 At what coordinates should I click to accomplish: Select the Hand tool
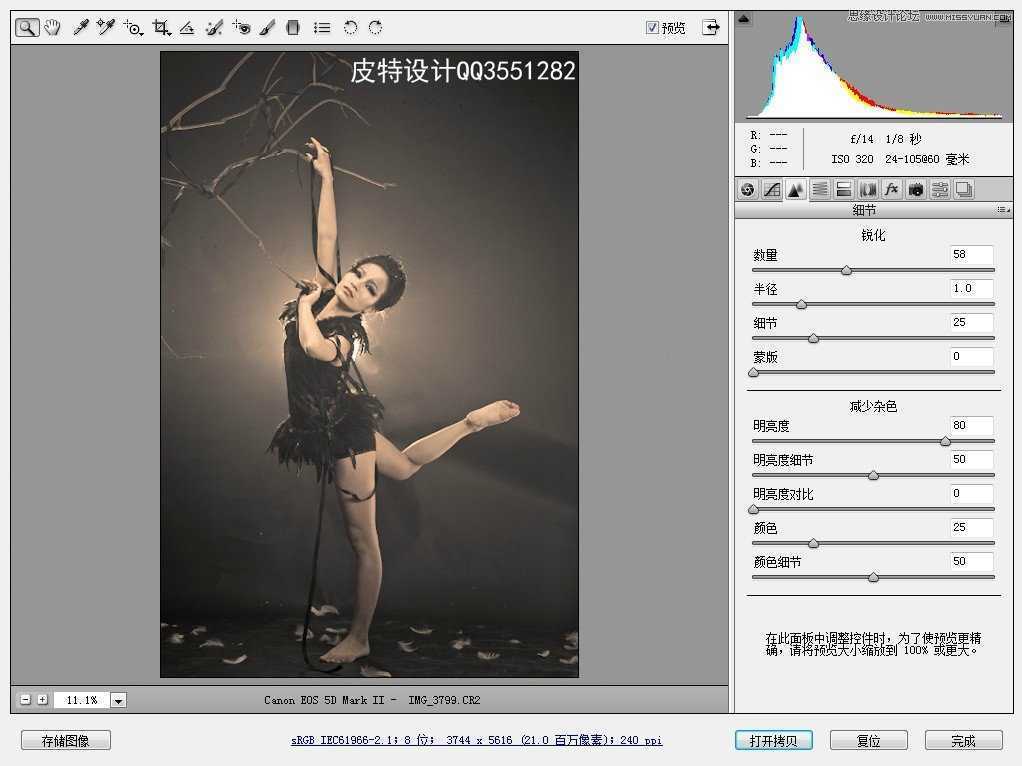tap(52, 27)
